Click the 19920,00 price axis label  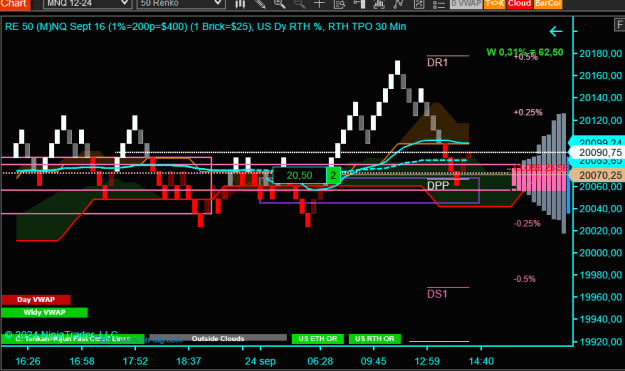pos(600,342)
